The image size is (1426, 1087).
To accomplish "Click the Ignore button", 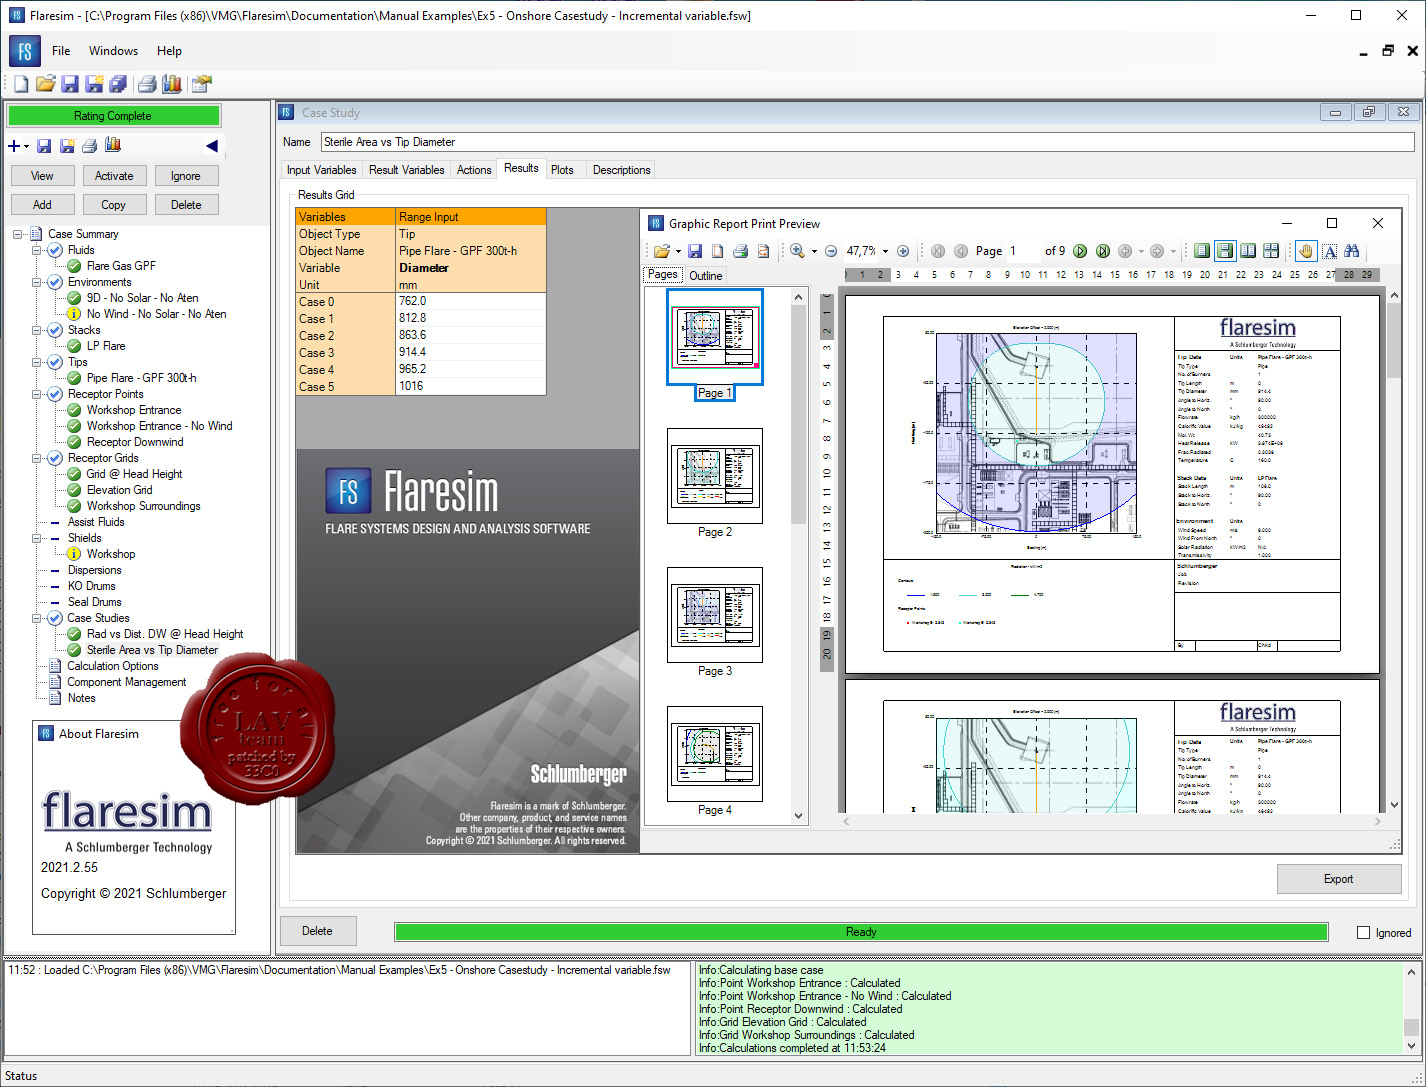I will [x=186, y=176].
